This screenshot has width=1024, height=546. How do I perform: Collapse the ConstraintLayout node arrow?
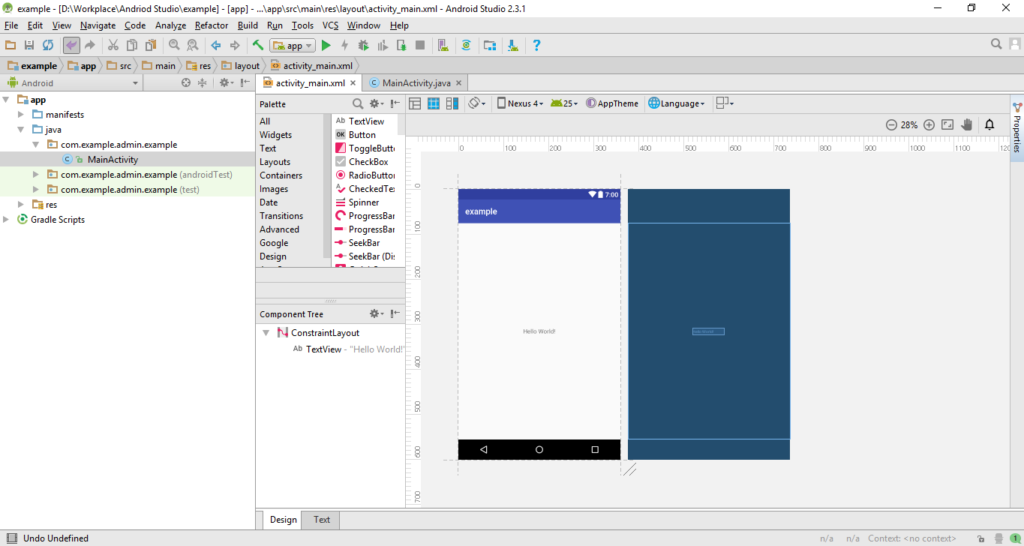266,333
